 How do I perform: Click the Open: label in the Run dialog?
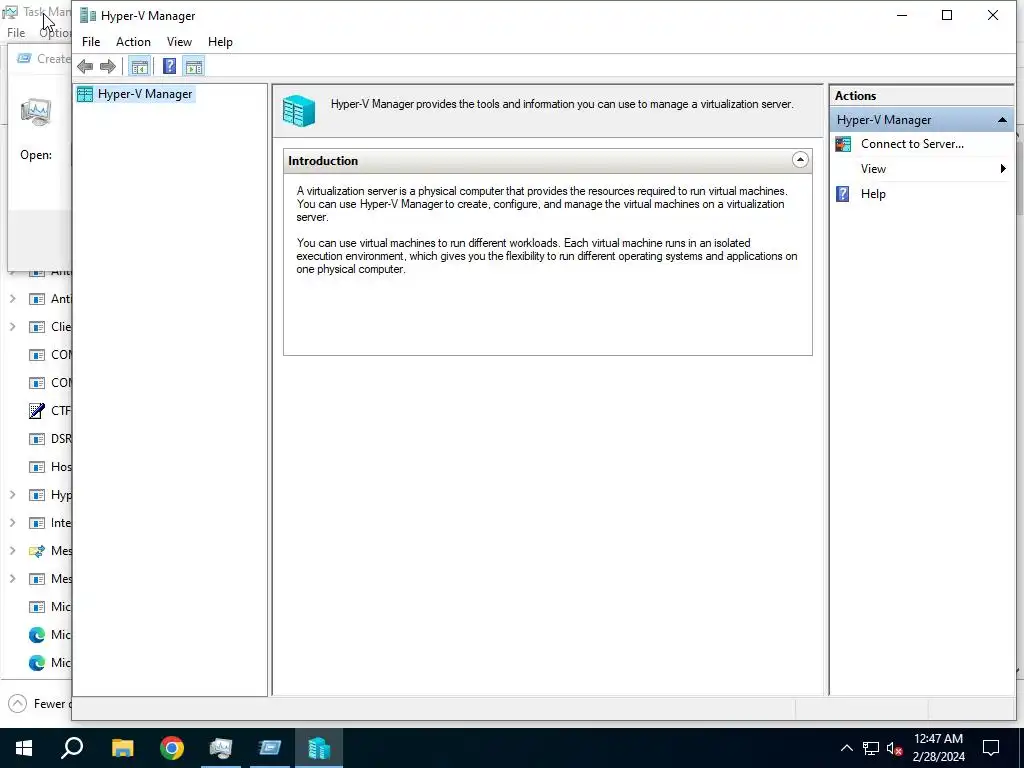click(36, 155)
